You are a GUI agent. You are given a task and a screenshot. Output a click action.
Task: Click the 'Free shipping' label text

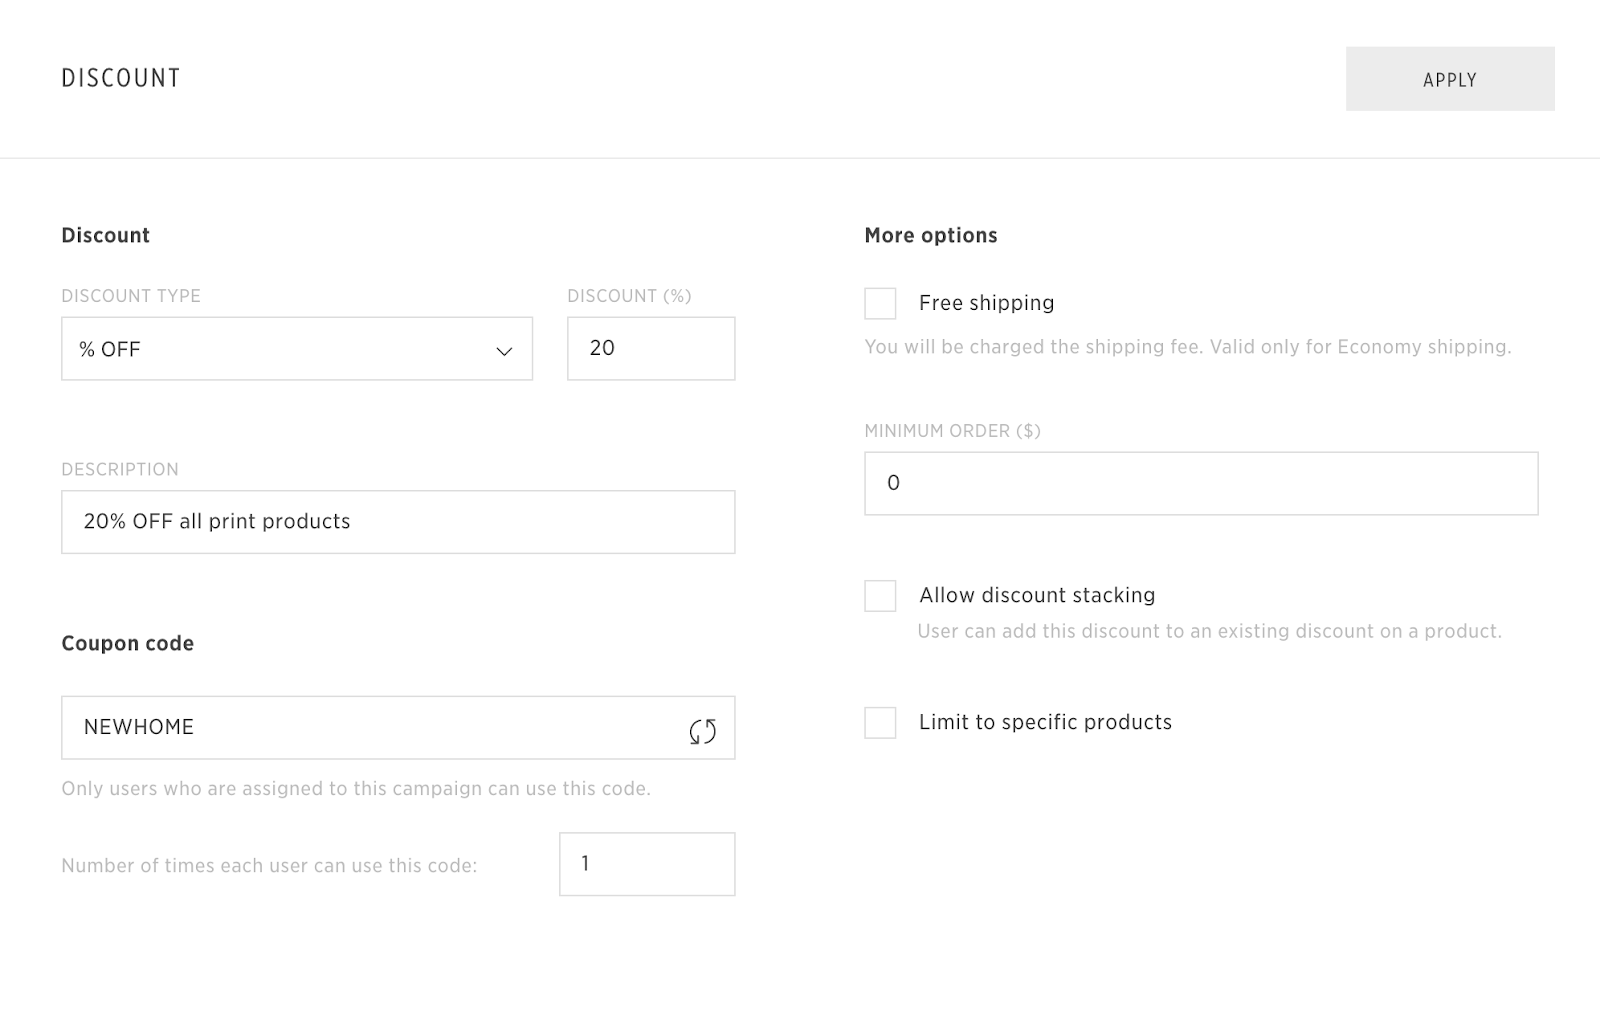[986, 303]
